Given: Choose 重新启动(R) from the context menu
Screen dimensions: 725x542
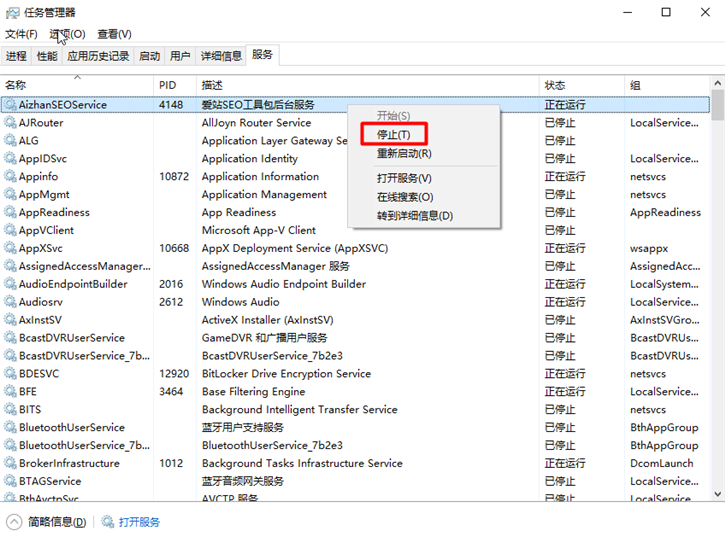Looking at the screenshot, I should click(x=404, y=154).
